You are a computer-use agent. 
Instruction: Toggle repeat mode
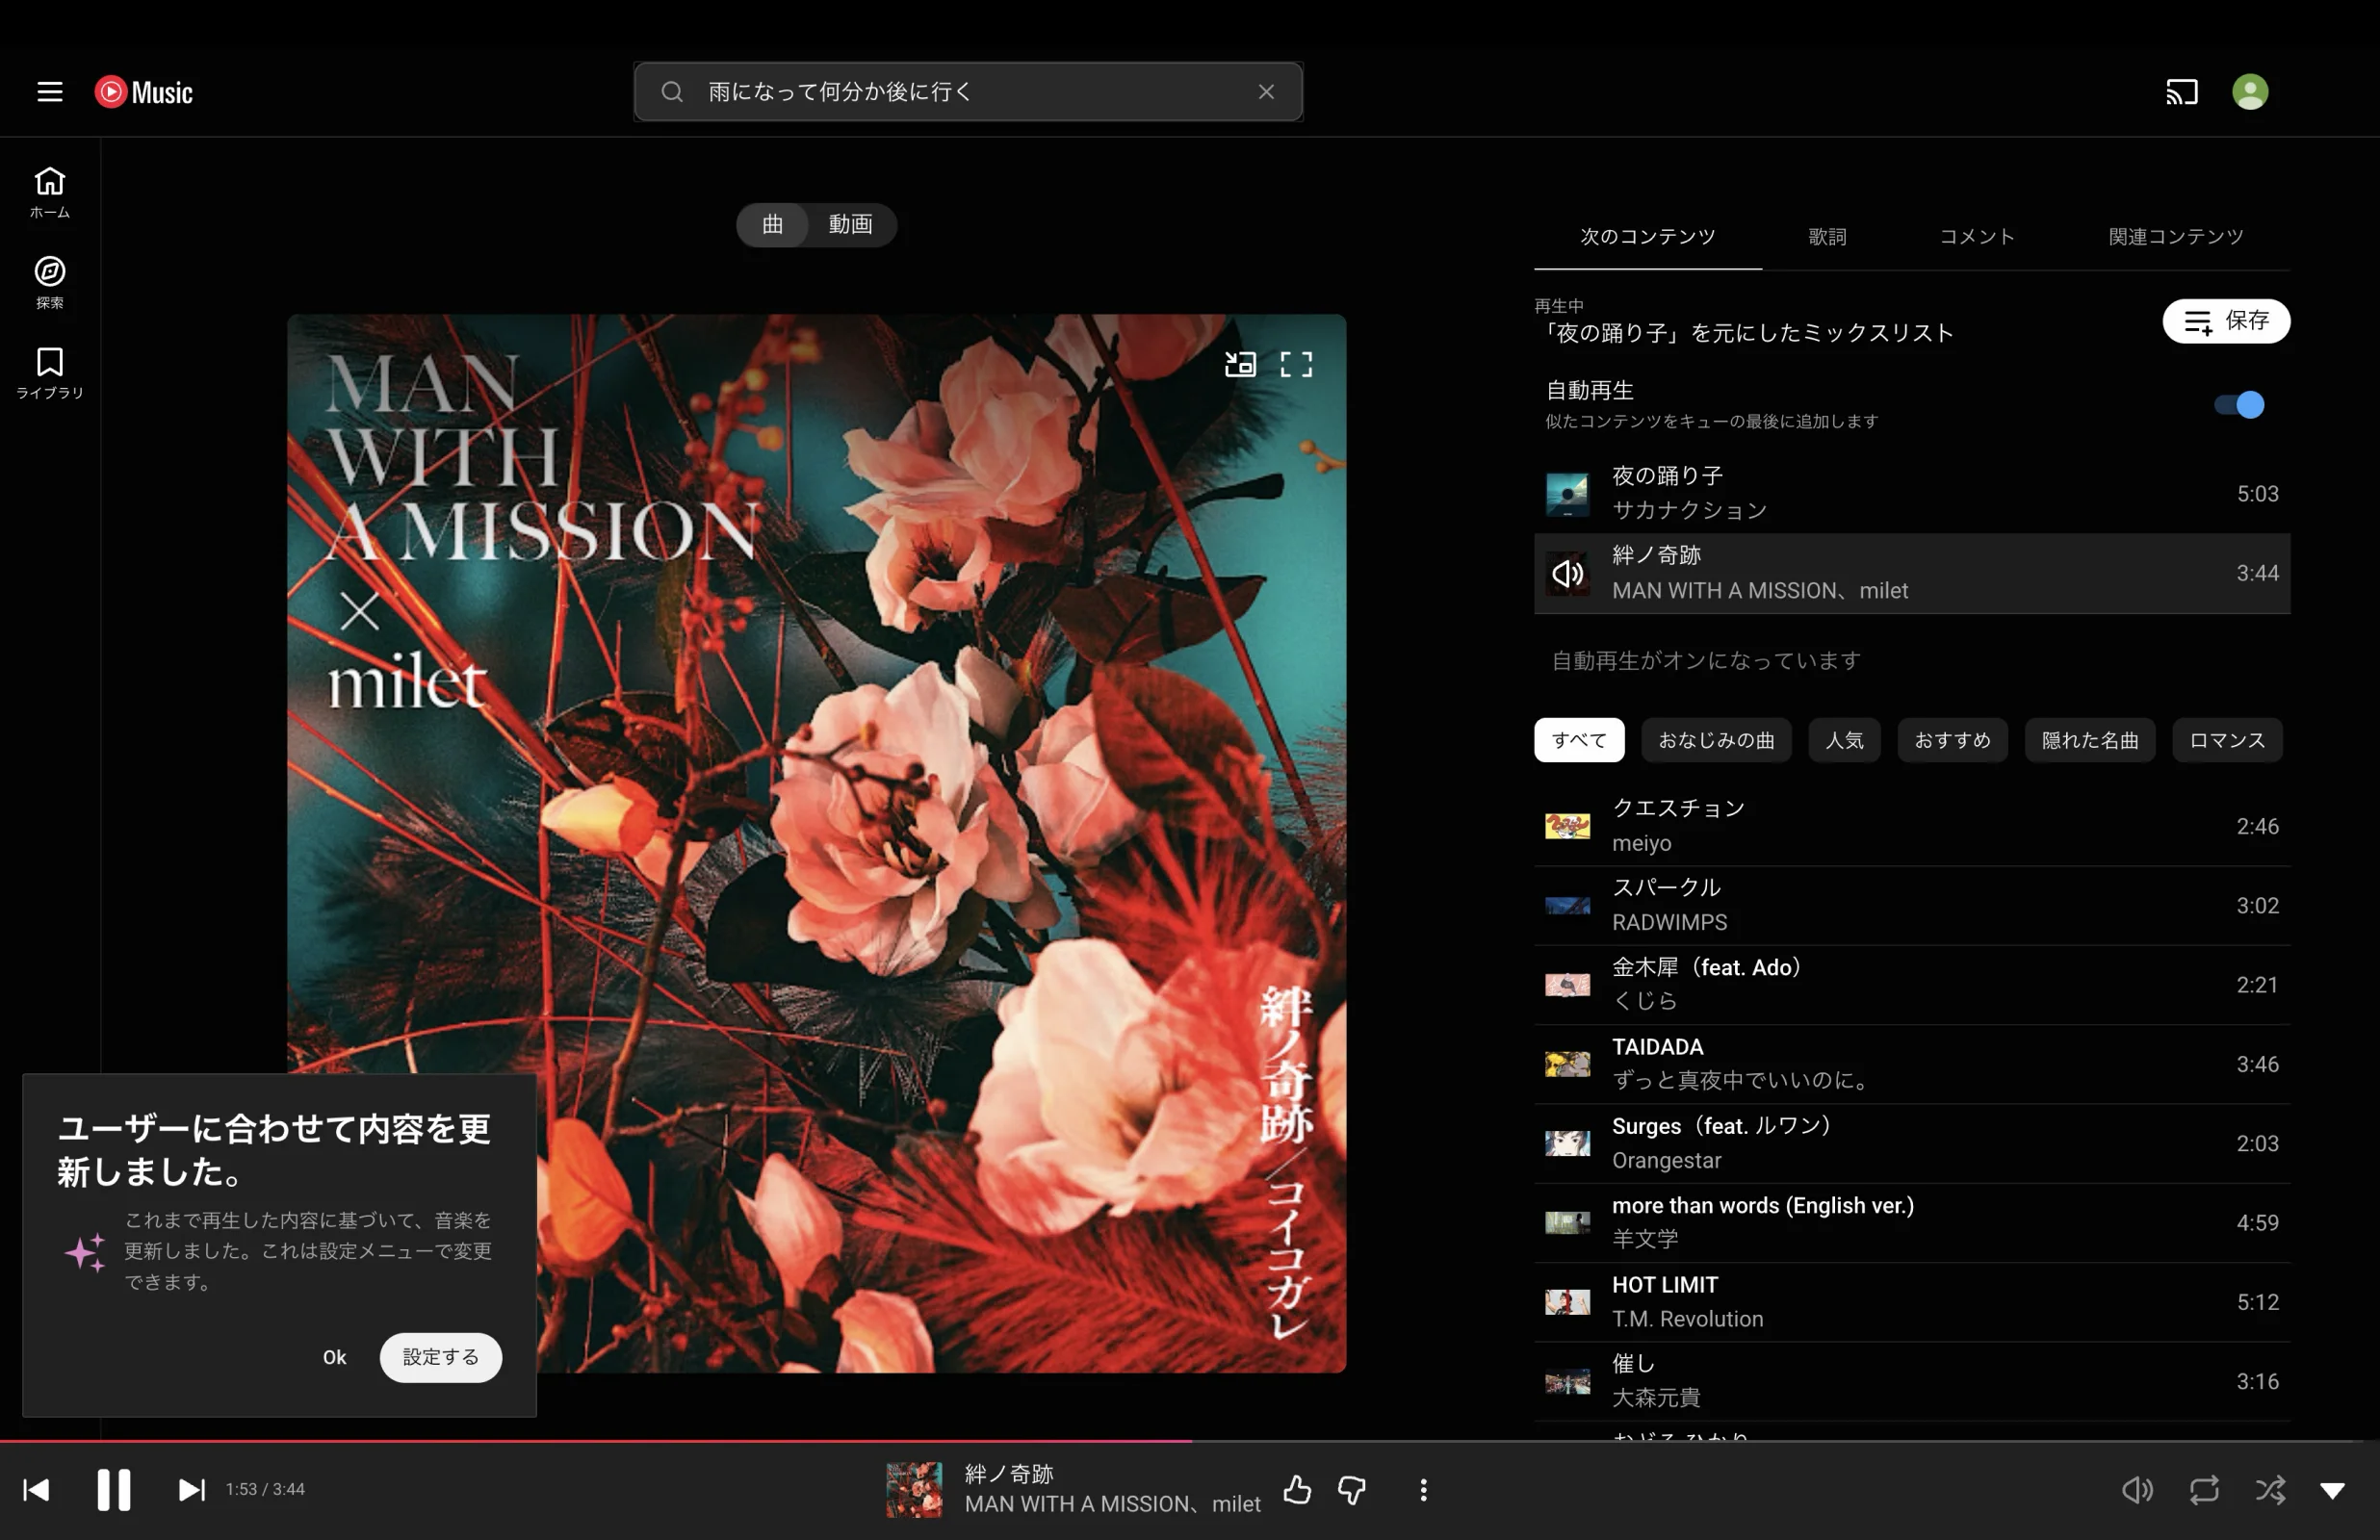click(2204, 1490)
